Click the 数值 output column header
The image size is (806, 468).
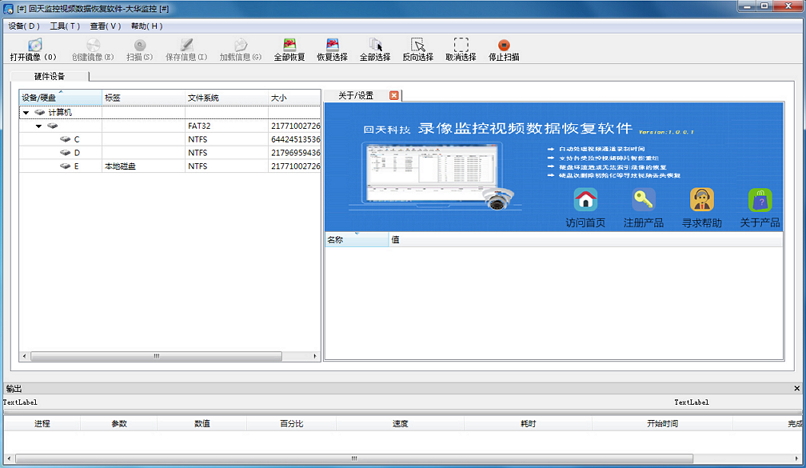[202, 424]
